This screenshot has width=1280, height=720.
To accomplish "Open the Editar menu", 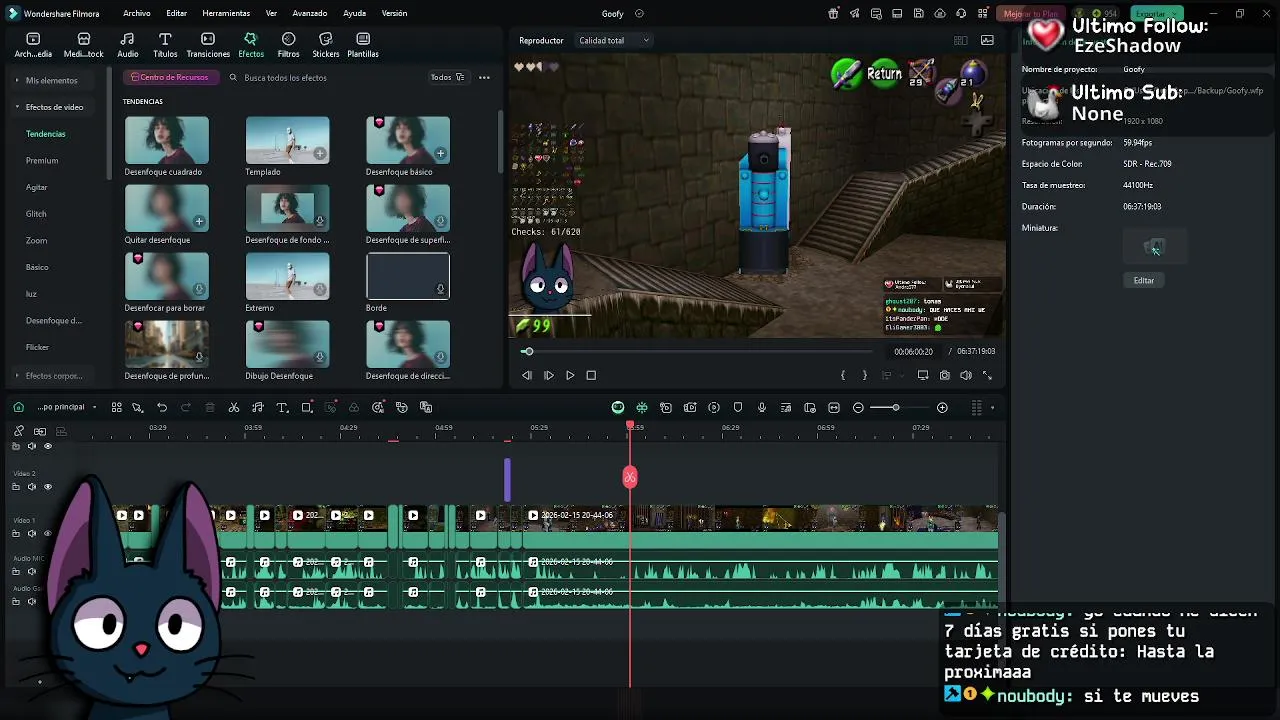I will click(x=177, y=13).
